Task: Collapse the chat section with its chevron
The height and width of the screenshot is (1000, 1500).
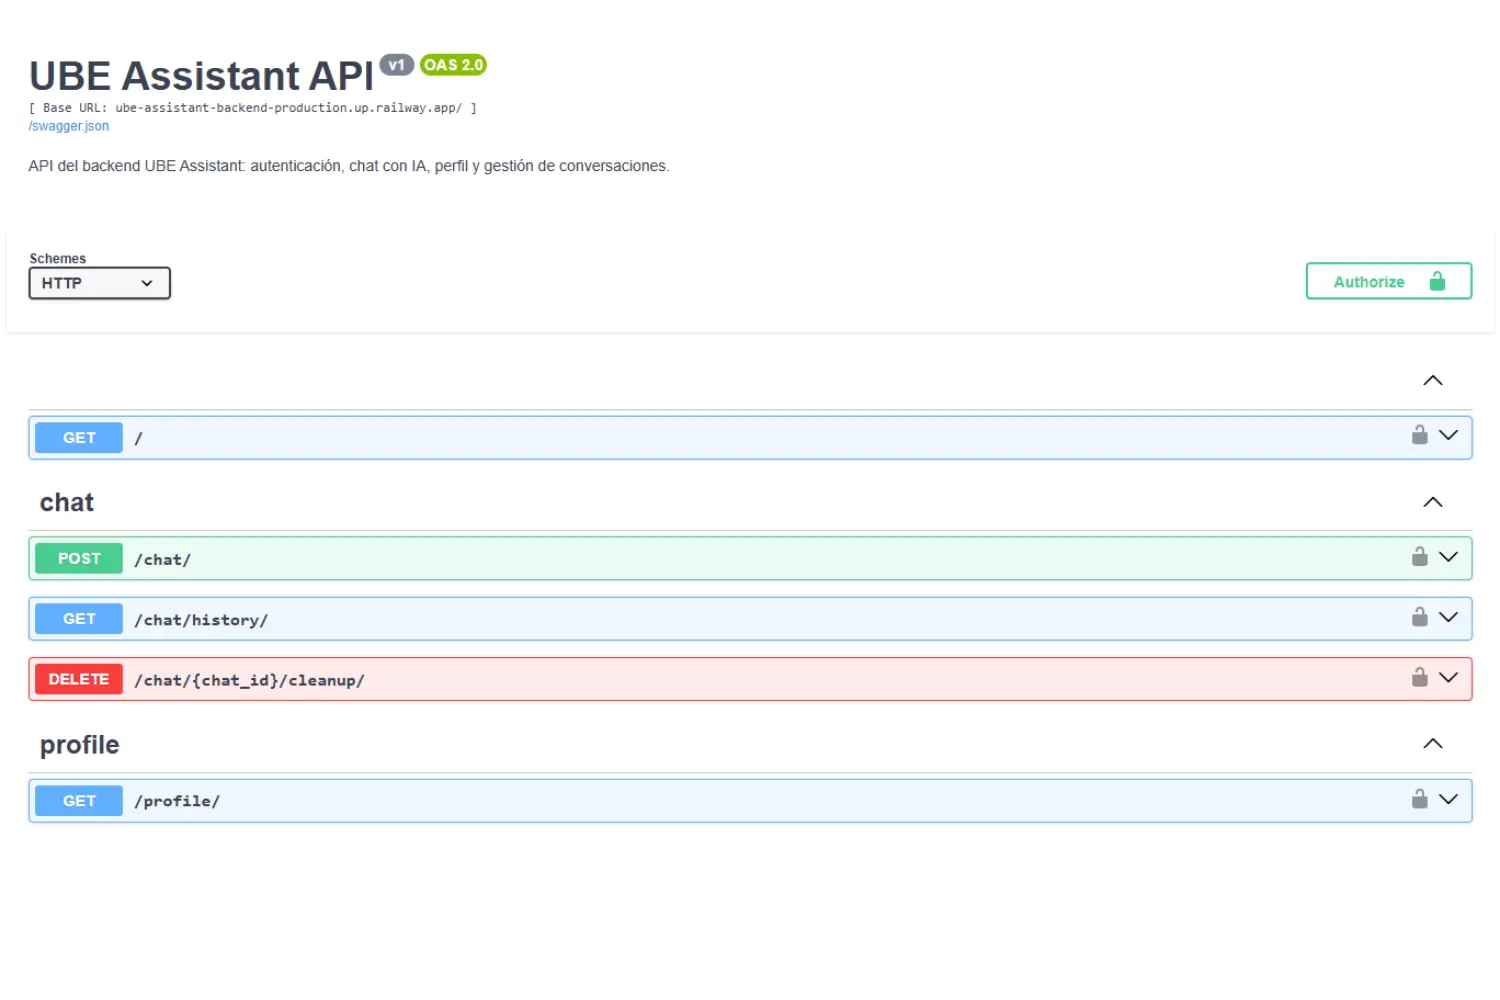Action: (x=1433, y=502)
